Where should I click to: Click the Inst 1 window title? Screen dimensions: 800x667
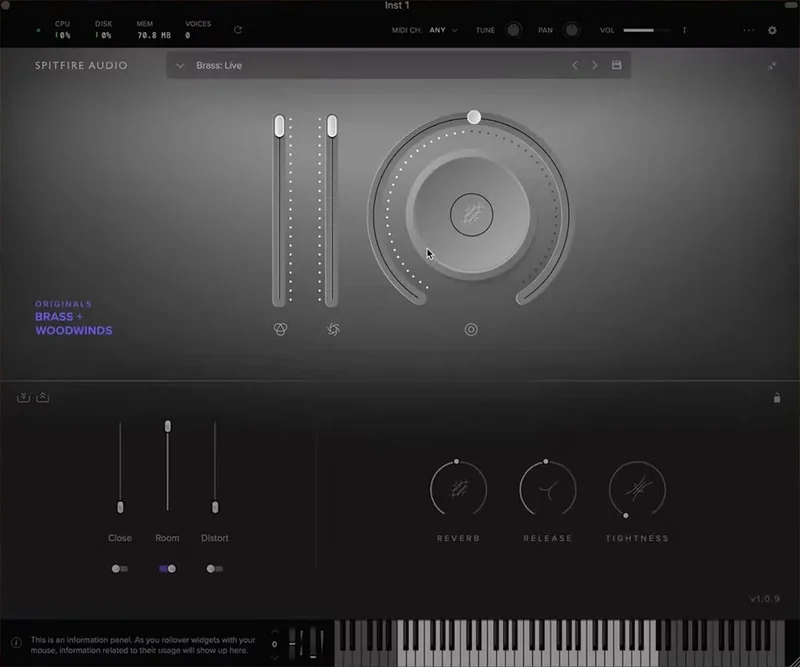tap(397, 5)
